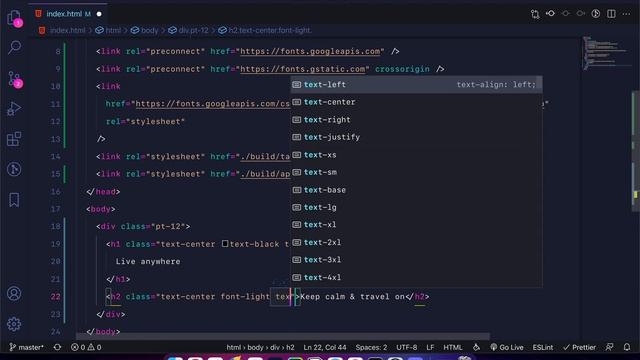Open the Source Control view icon
Viewport: 640px width, 360px height.
click(x=15, y=79)
